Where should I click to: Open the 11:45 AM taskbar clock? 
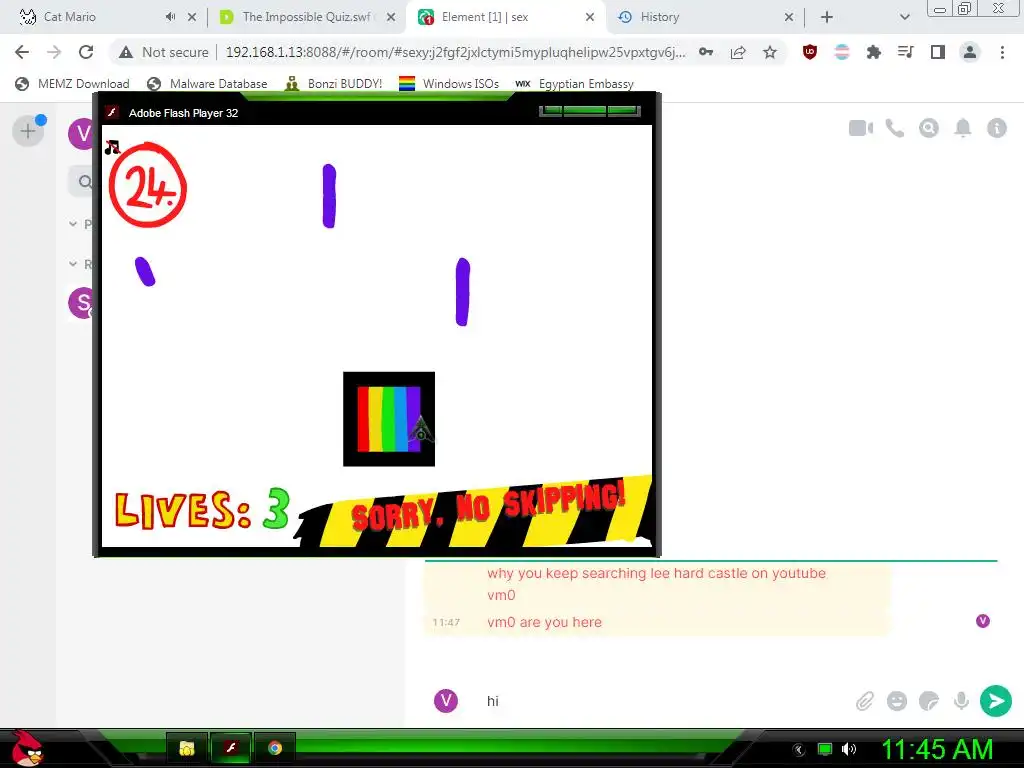tap(937, 749)
